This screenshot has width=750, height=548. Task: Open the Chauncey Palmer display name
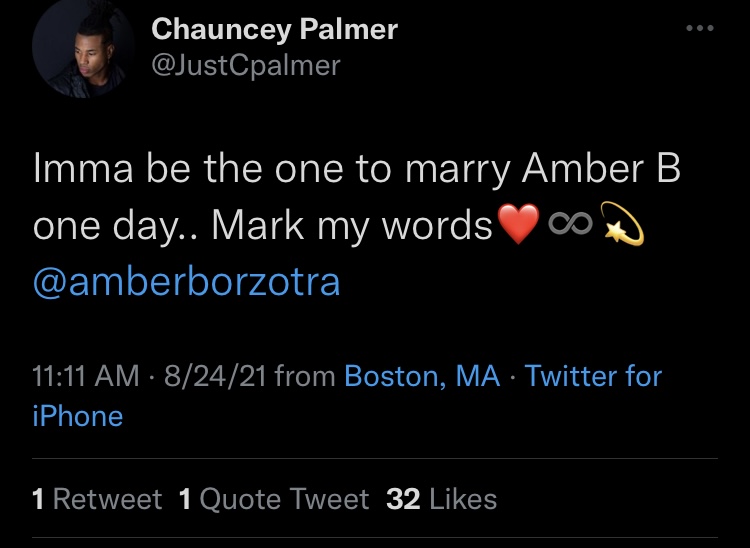point(275,30)
